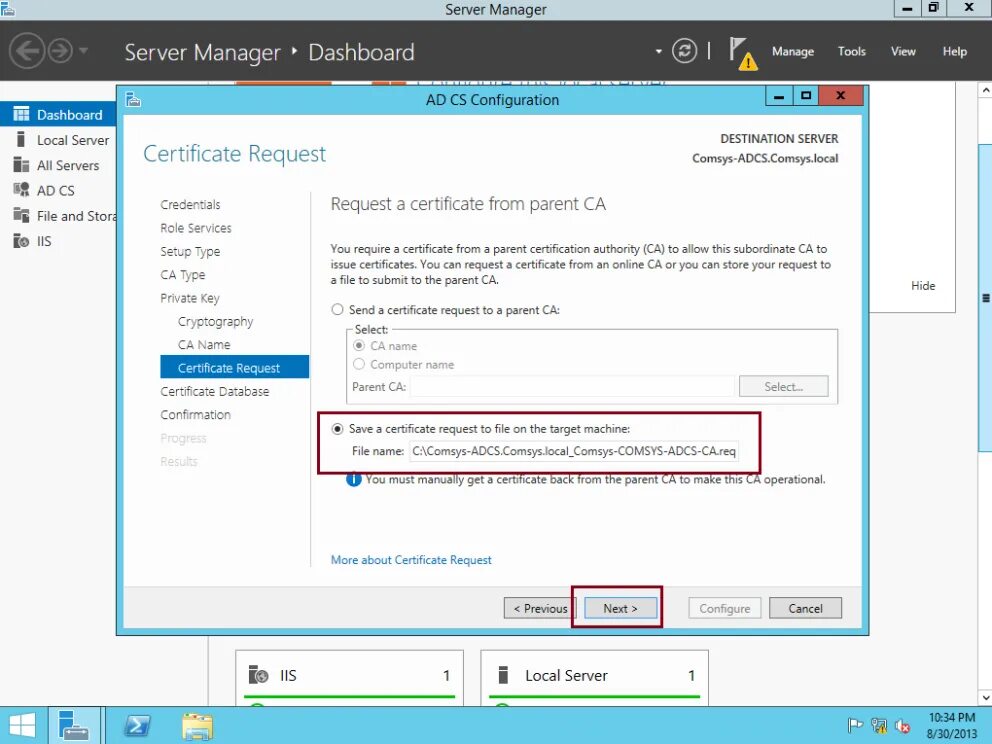Select the Certificate Request wizard step

(235, 368)
